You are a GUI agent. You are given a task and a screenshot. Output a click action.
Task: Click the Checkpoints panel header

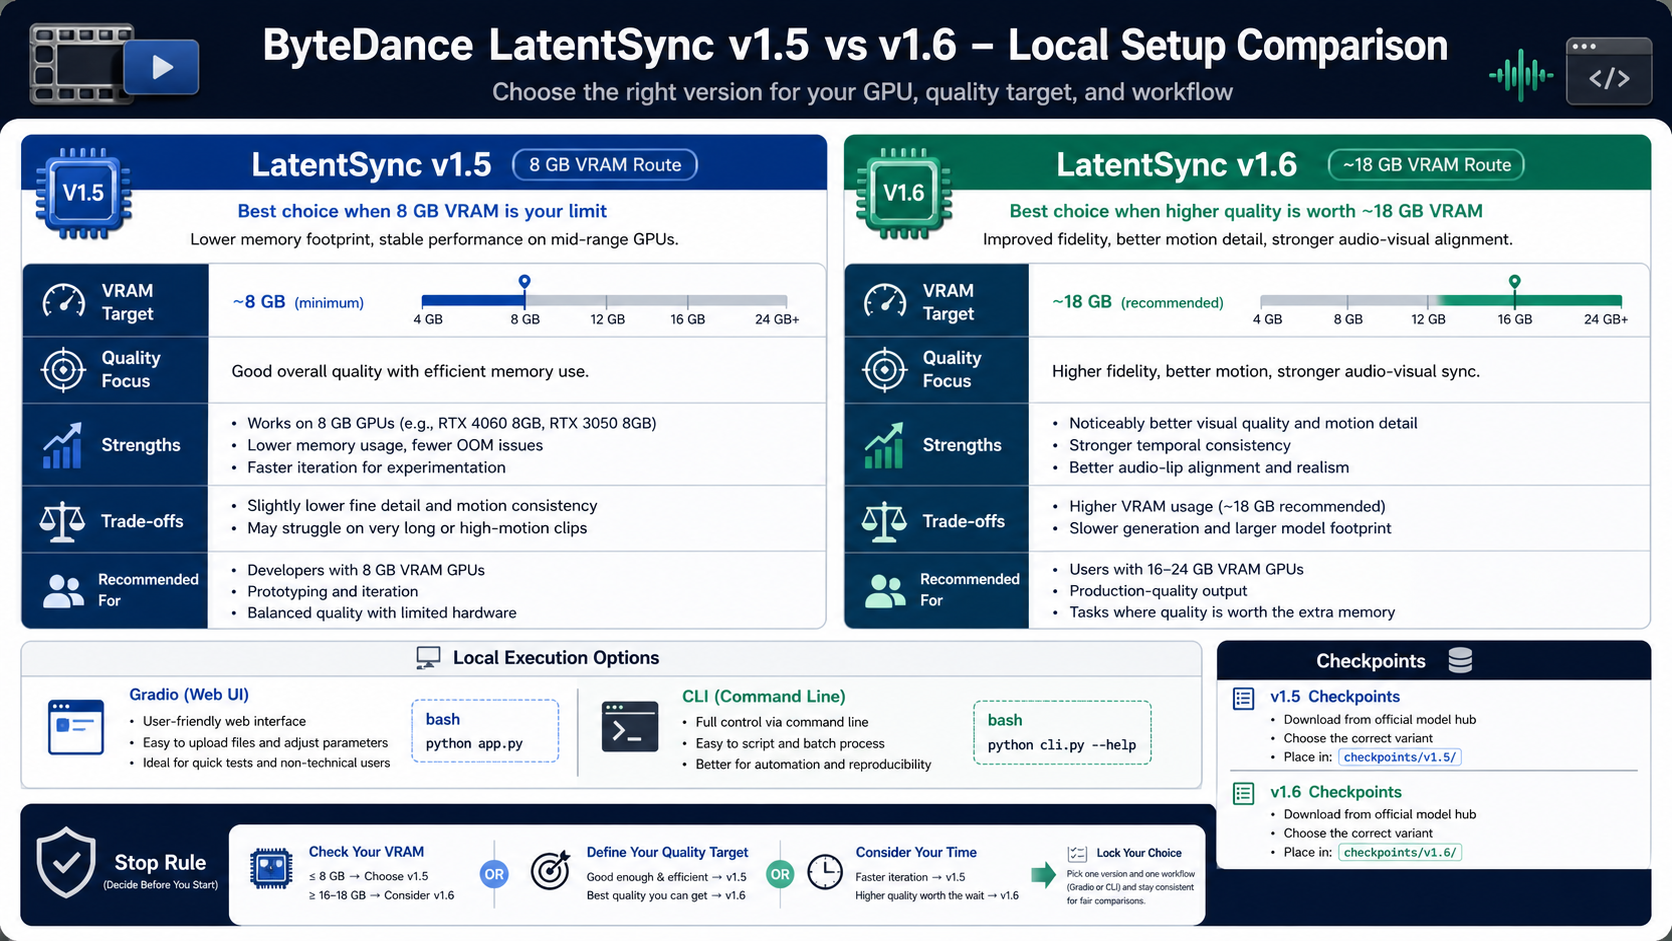[x=1433, y=660]
